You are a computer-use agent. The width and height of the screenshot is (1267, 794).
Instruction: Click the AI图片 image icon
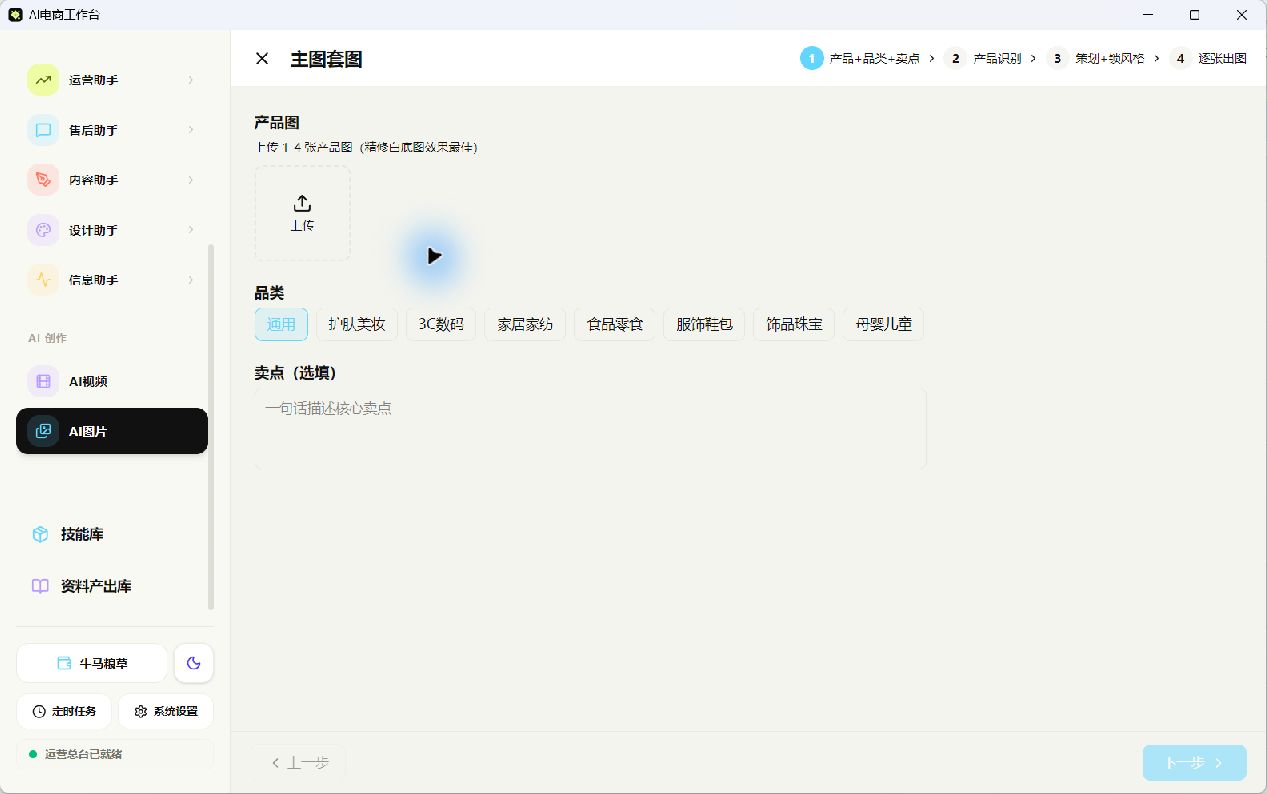point(43,431)
